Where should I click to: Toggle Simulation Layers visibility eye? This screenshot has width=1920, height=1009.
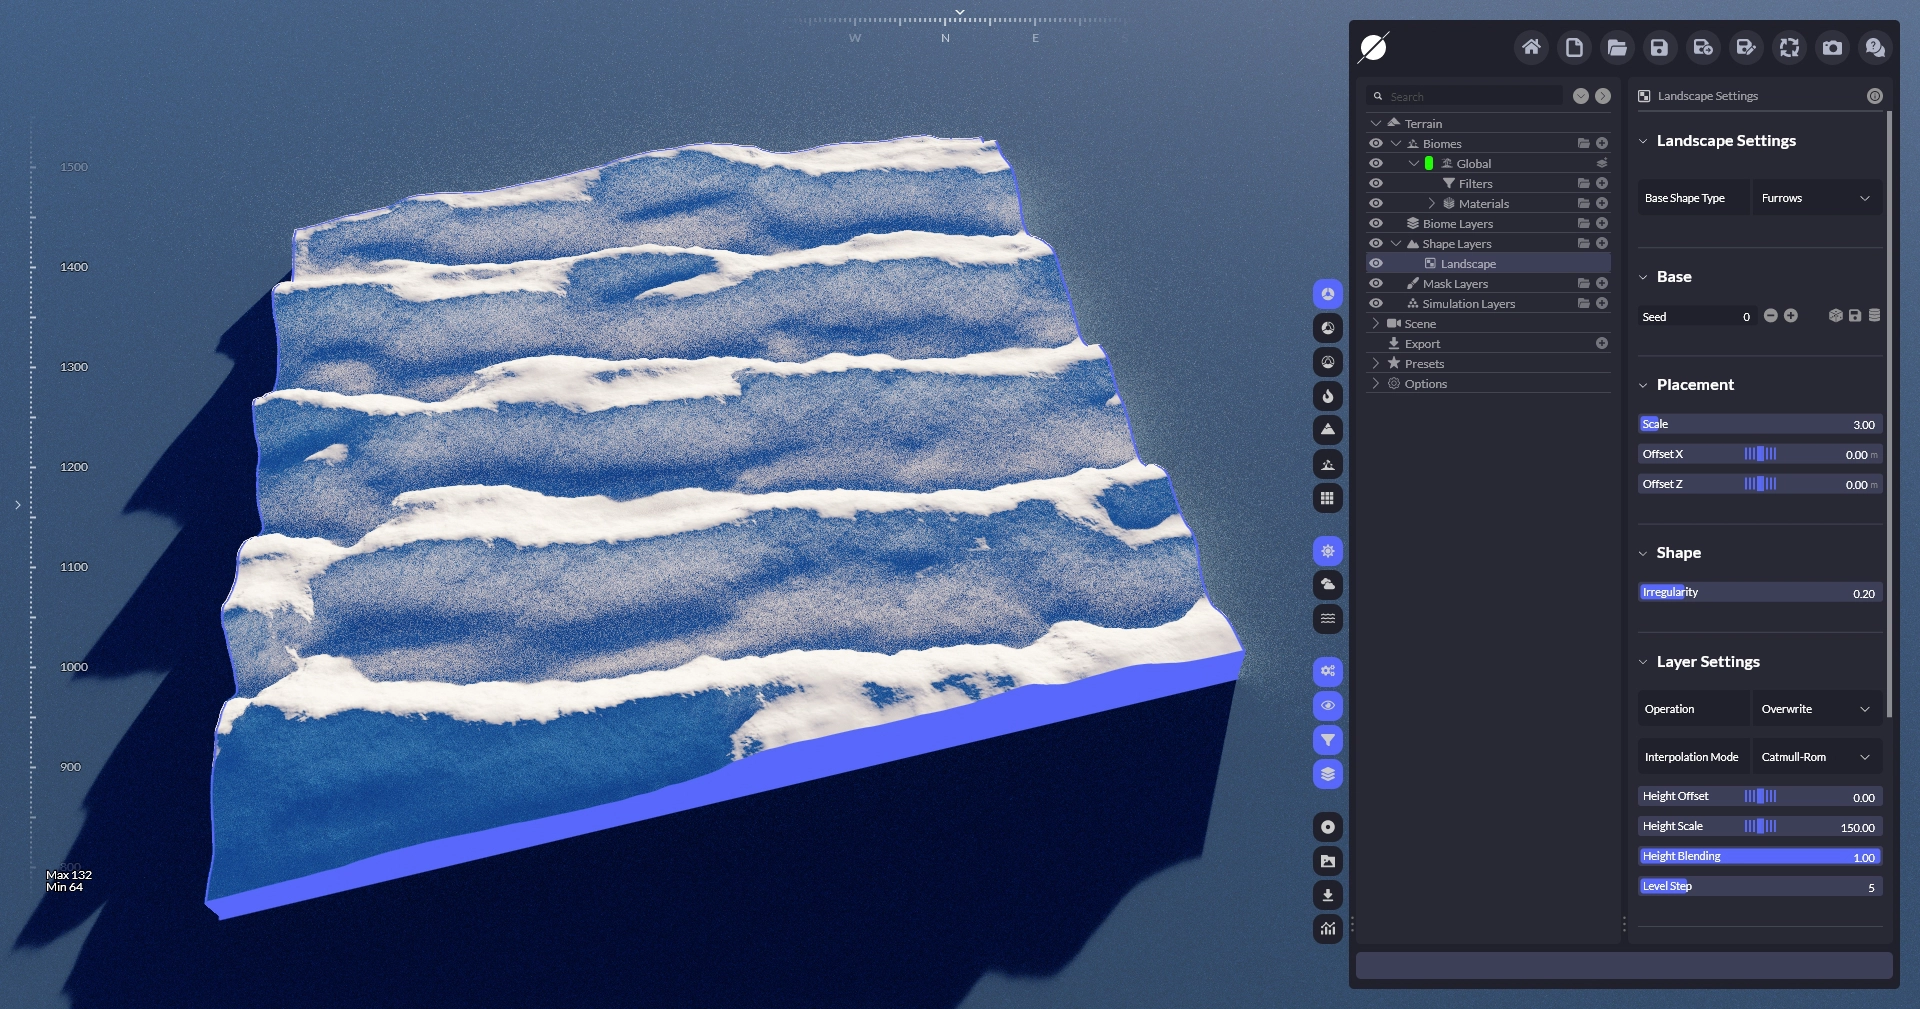(x=1376, y=304)
